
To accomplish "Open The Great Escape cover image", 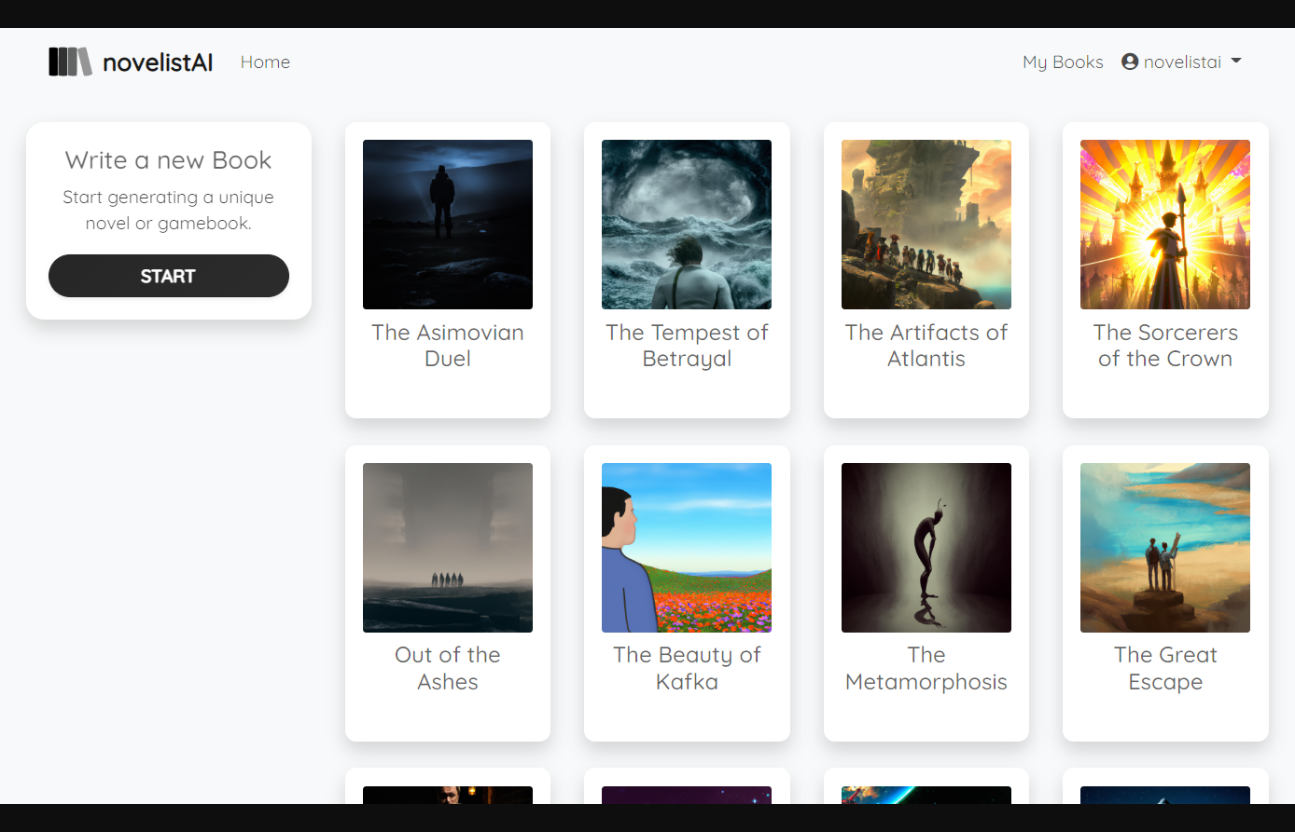I will point(1165,547).
